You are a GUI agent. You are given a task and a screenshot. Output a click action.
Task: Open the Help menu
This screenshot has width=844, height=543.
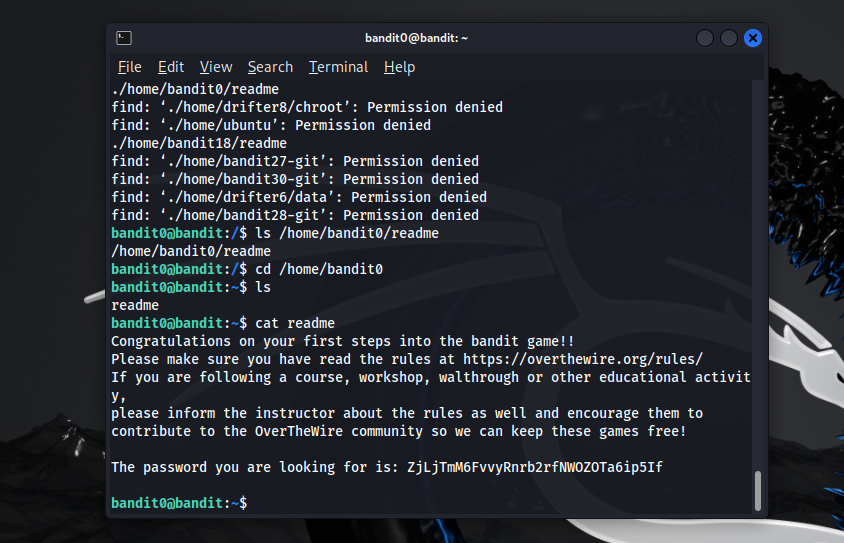(x=399, y=67)
